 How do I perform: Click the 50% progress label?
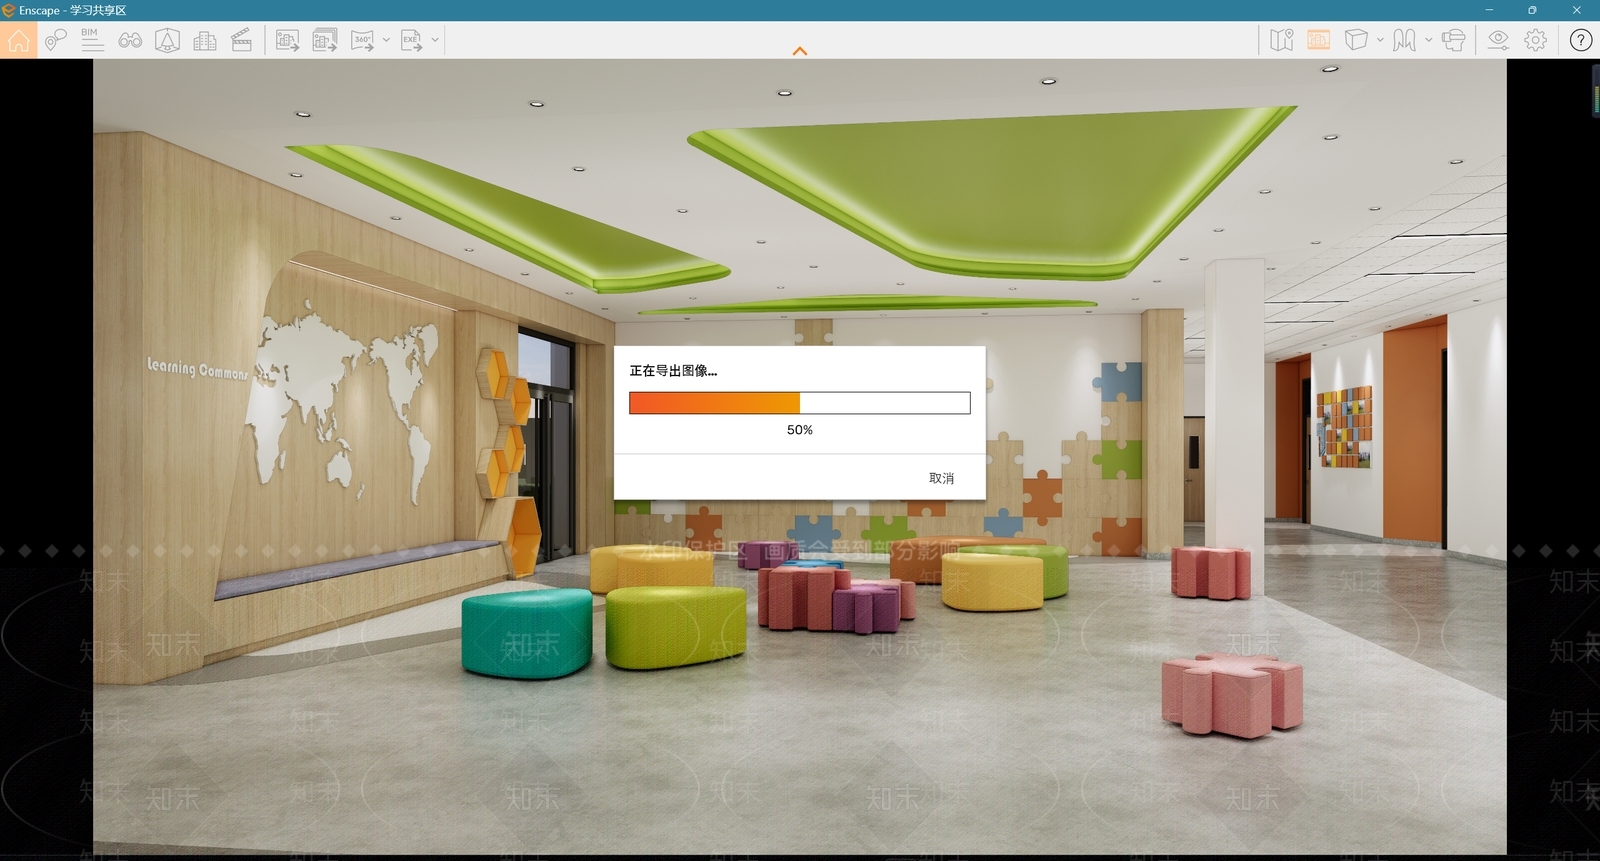click(x=800, y=430)
